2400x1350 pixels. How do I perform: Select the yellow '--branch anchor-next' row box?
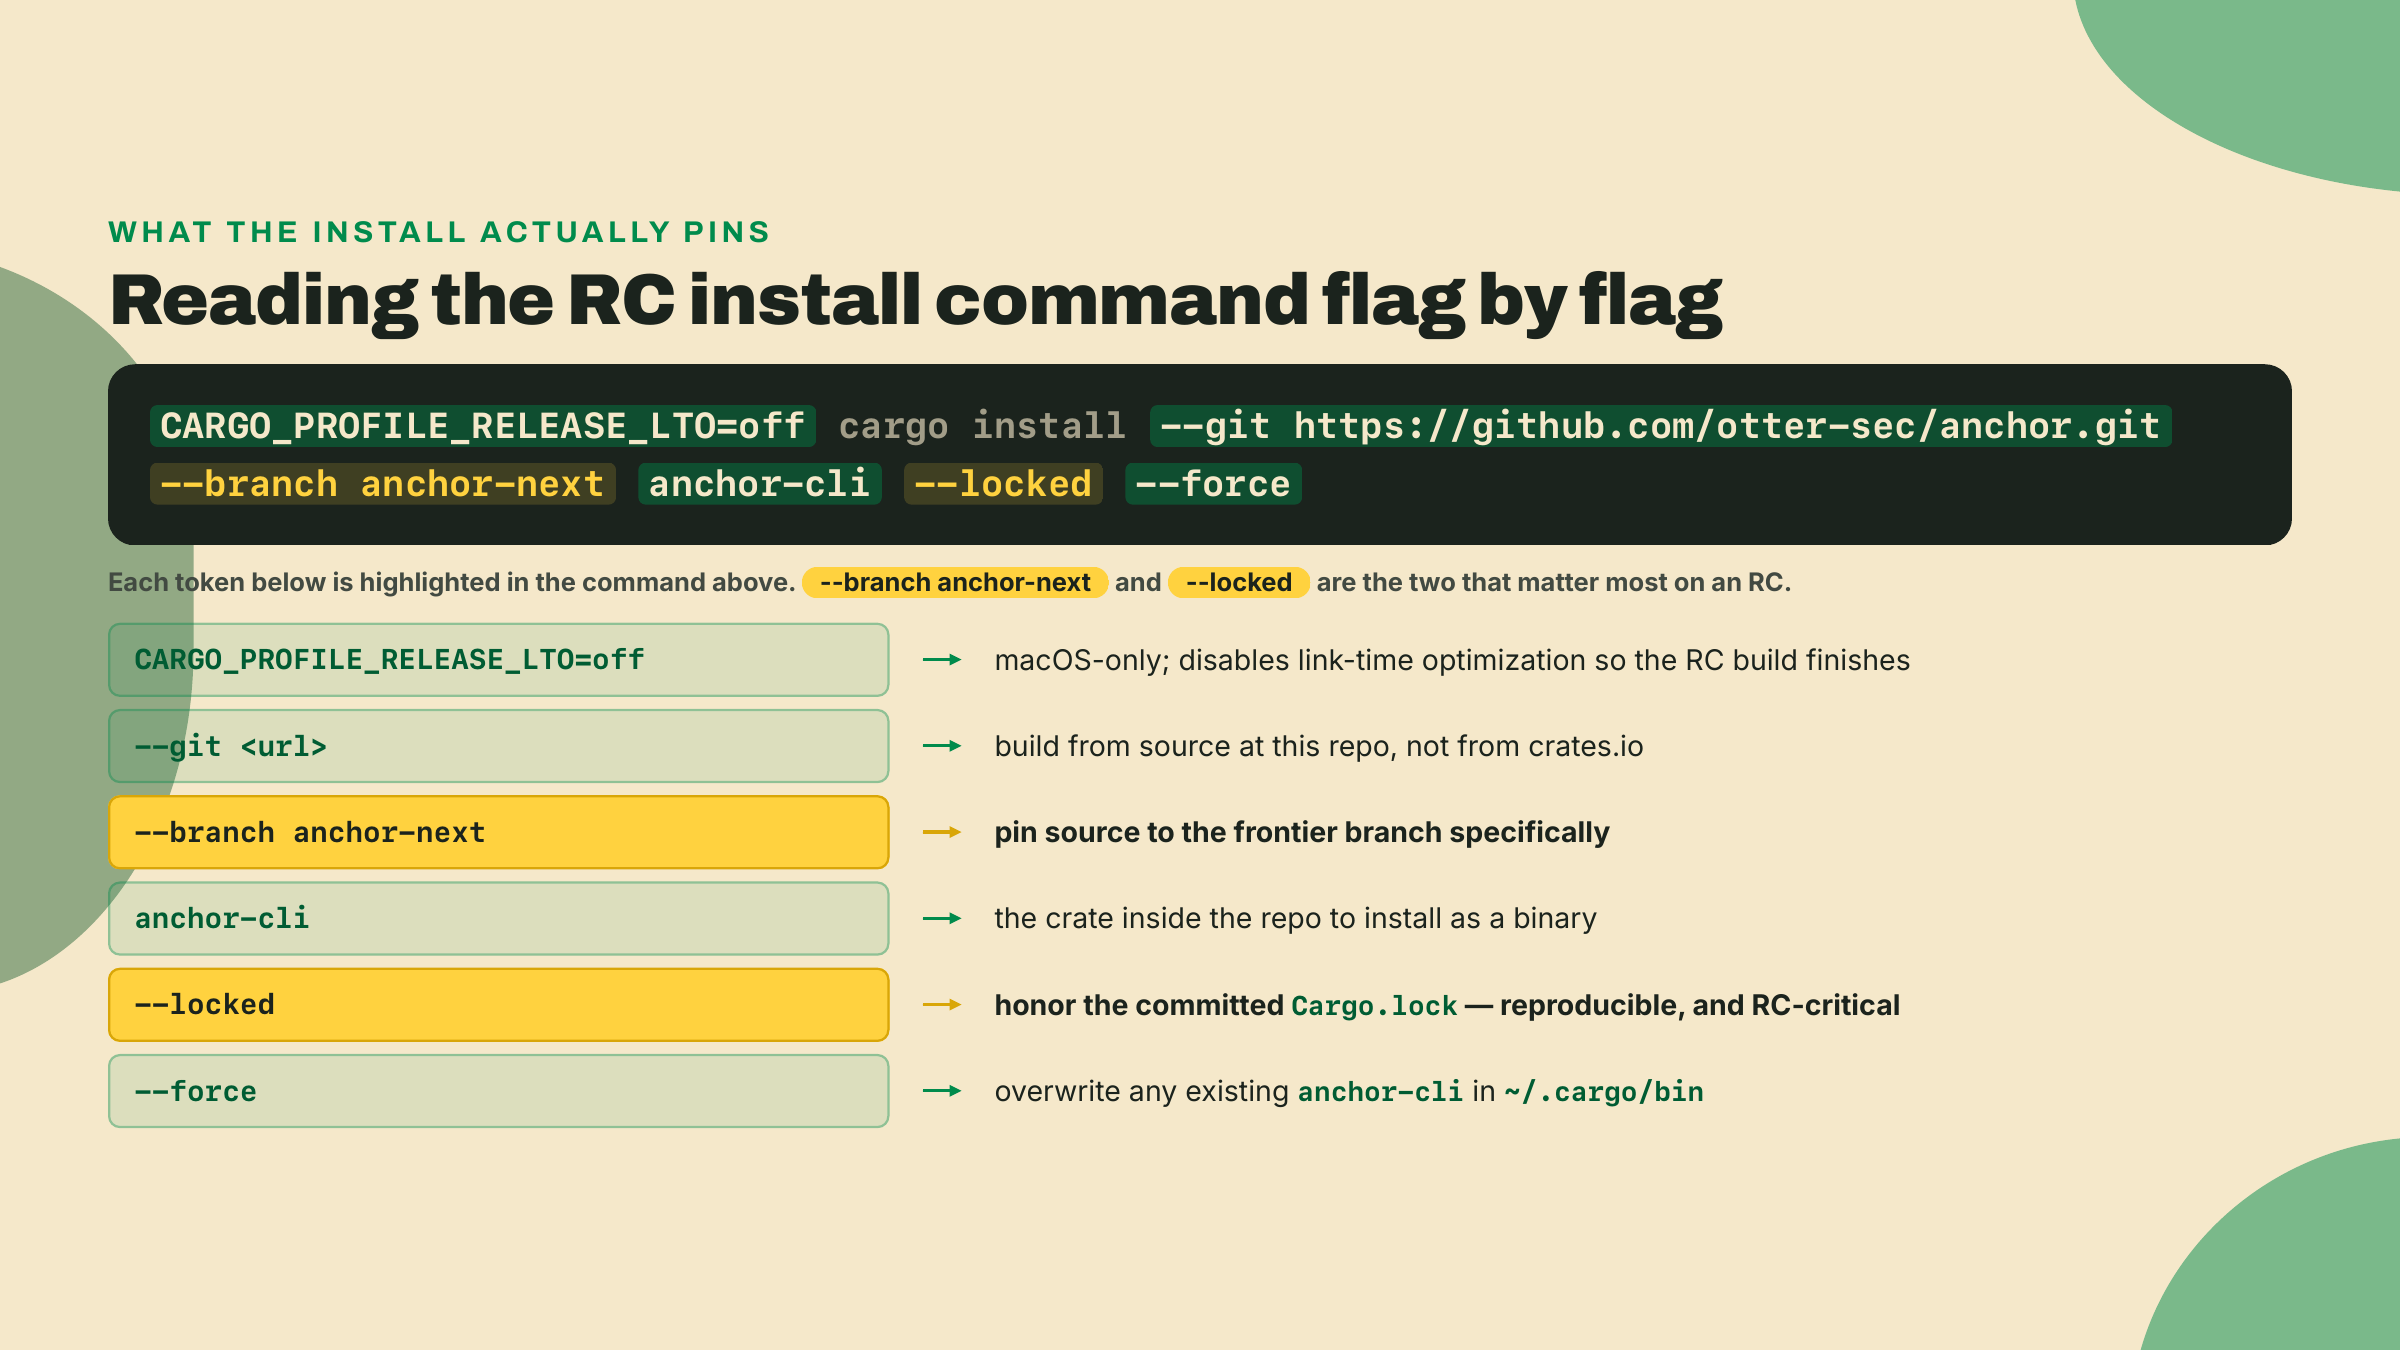tap(499, 832)
